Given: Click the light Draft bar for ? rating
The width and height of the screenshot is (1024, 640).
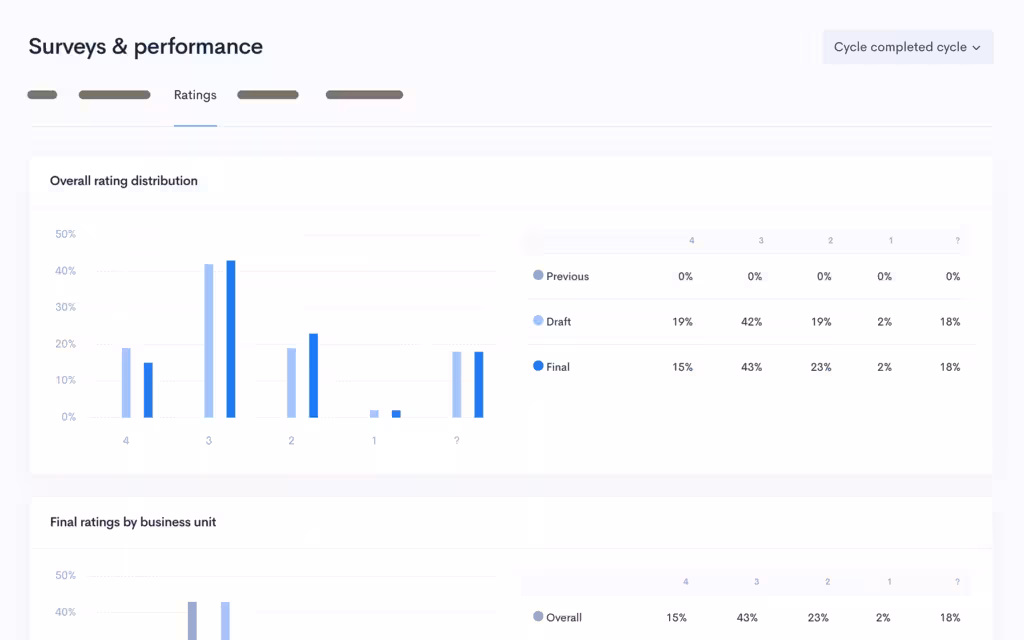Looking at the screenshot, I should point(456,385).
